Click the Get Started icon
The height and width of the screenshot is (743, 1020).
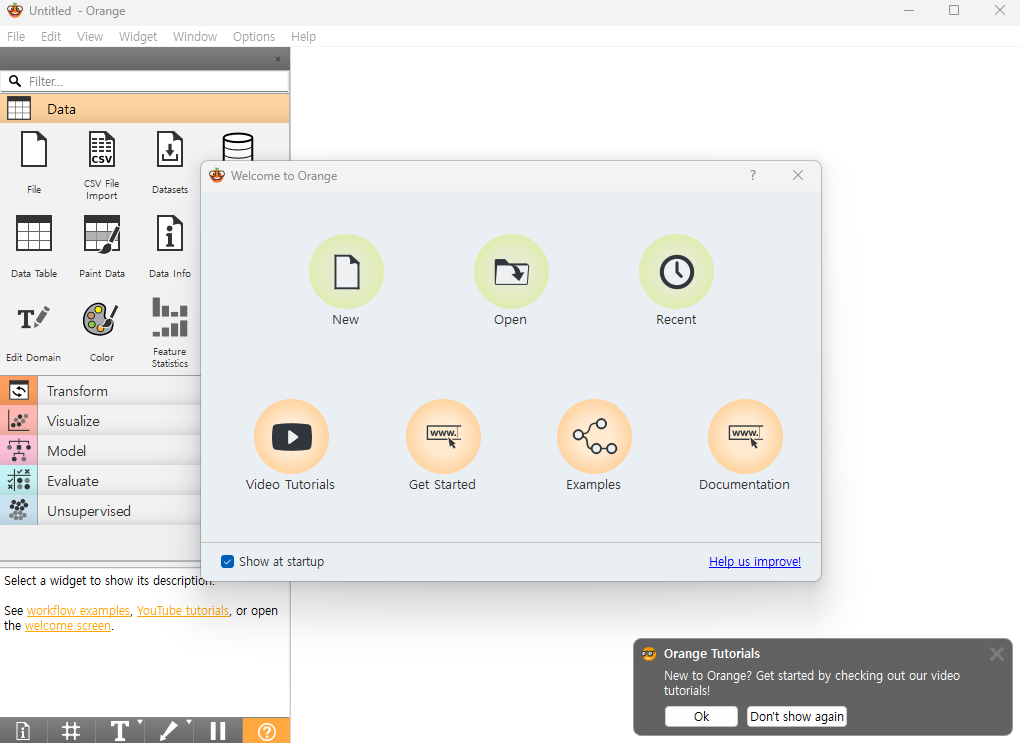[x=443, y=437]
